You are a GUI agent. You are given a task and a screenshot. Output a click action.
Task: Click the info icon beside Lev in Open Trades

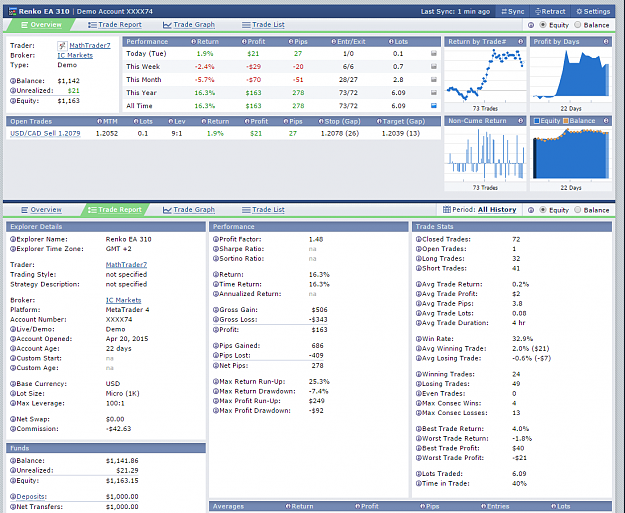point(171,121)
